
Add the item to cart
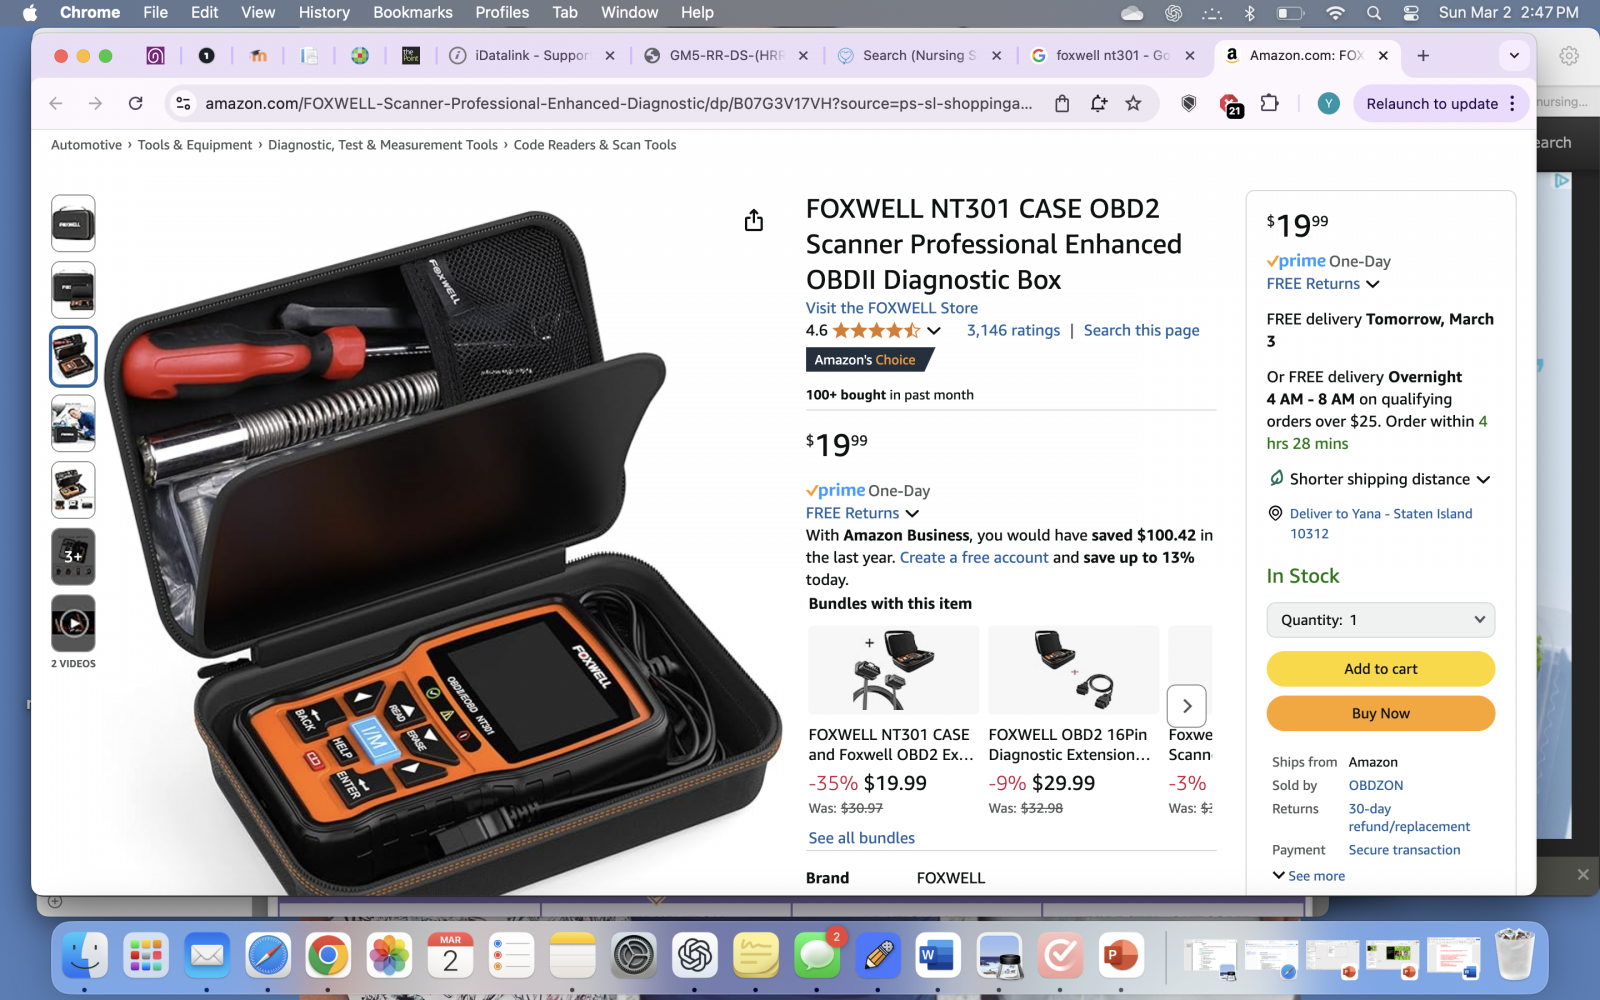[1380, 669]
